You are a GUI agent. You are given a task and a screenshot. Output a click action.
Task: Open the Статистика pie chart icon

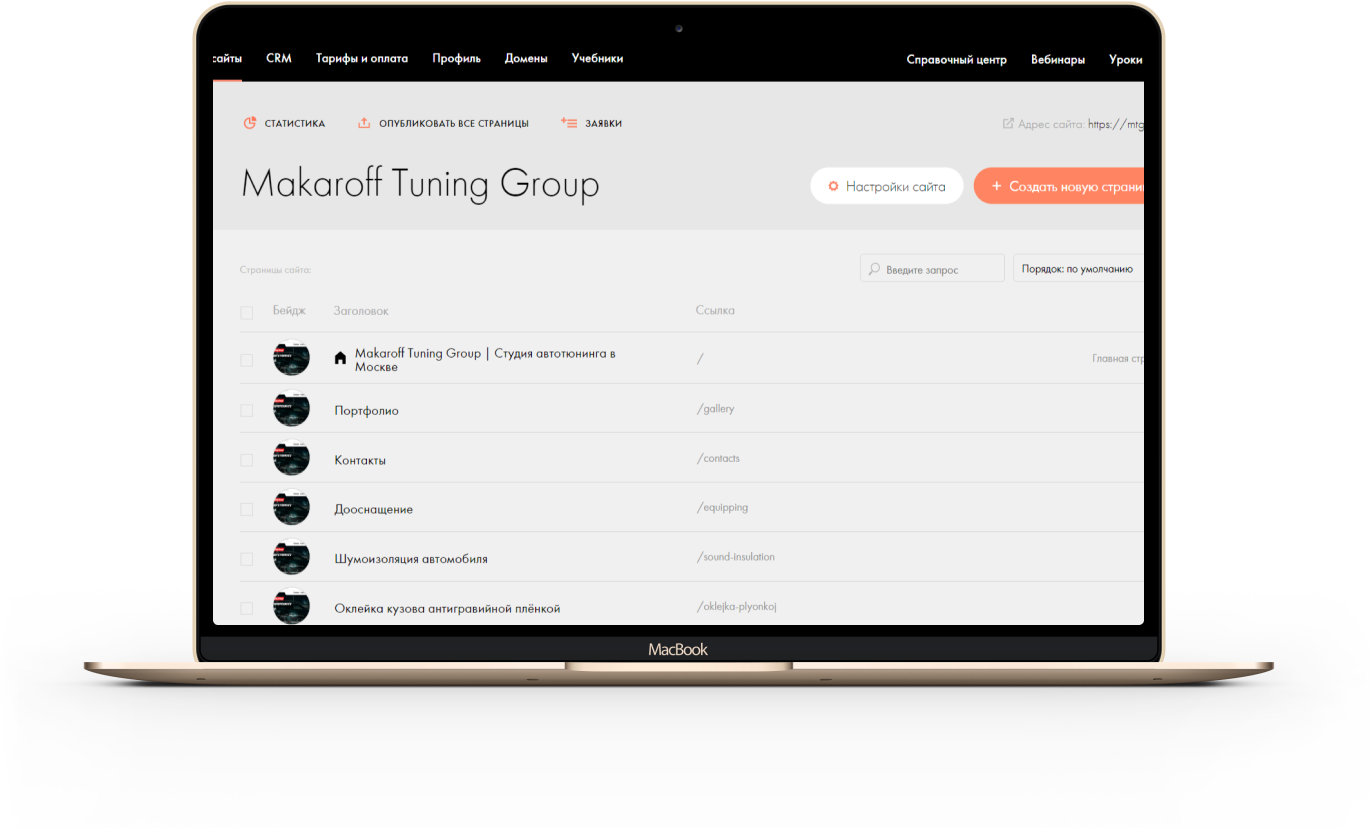point(250,123)
